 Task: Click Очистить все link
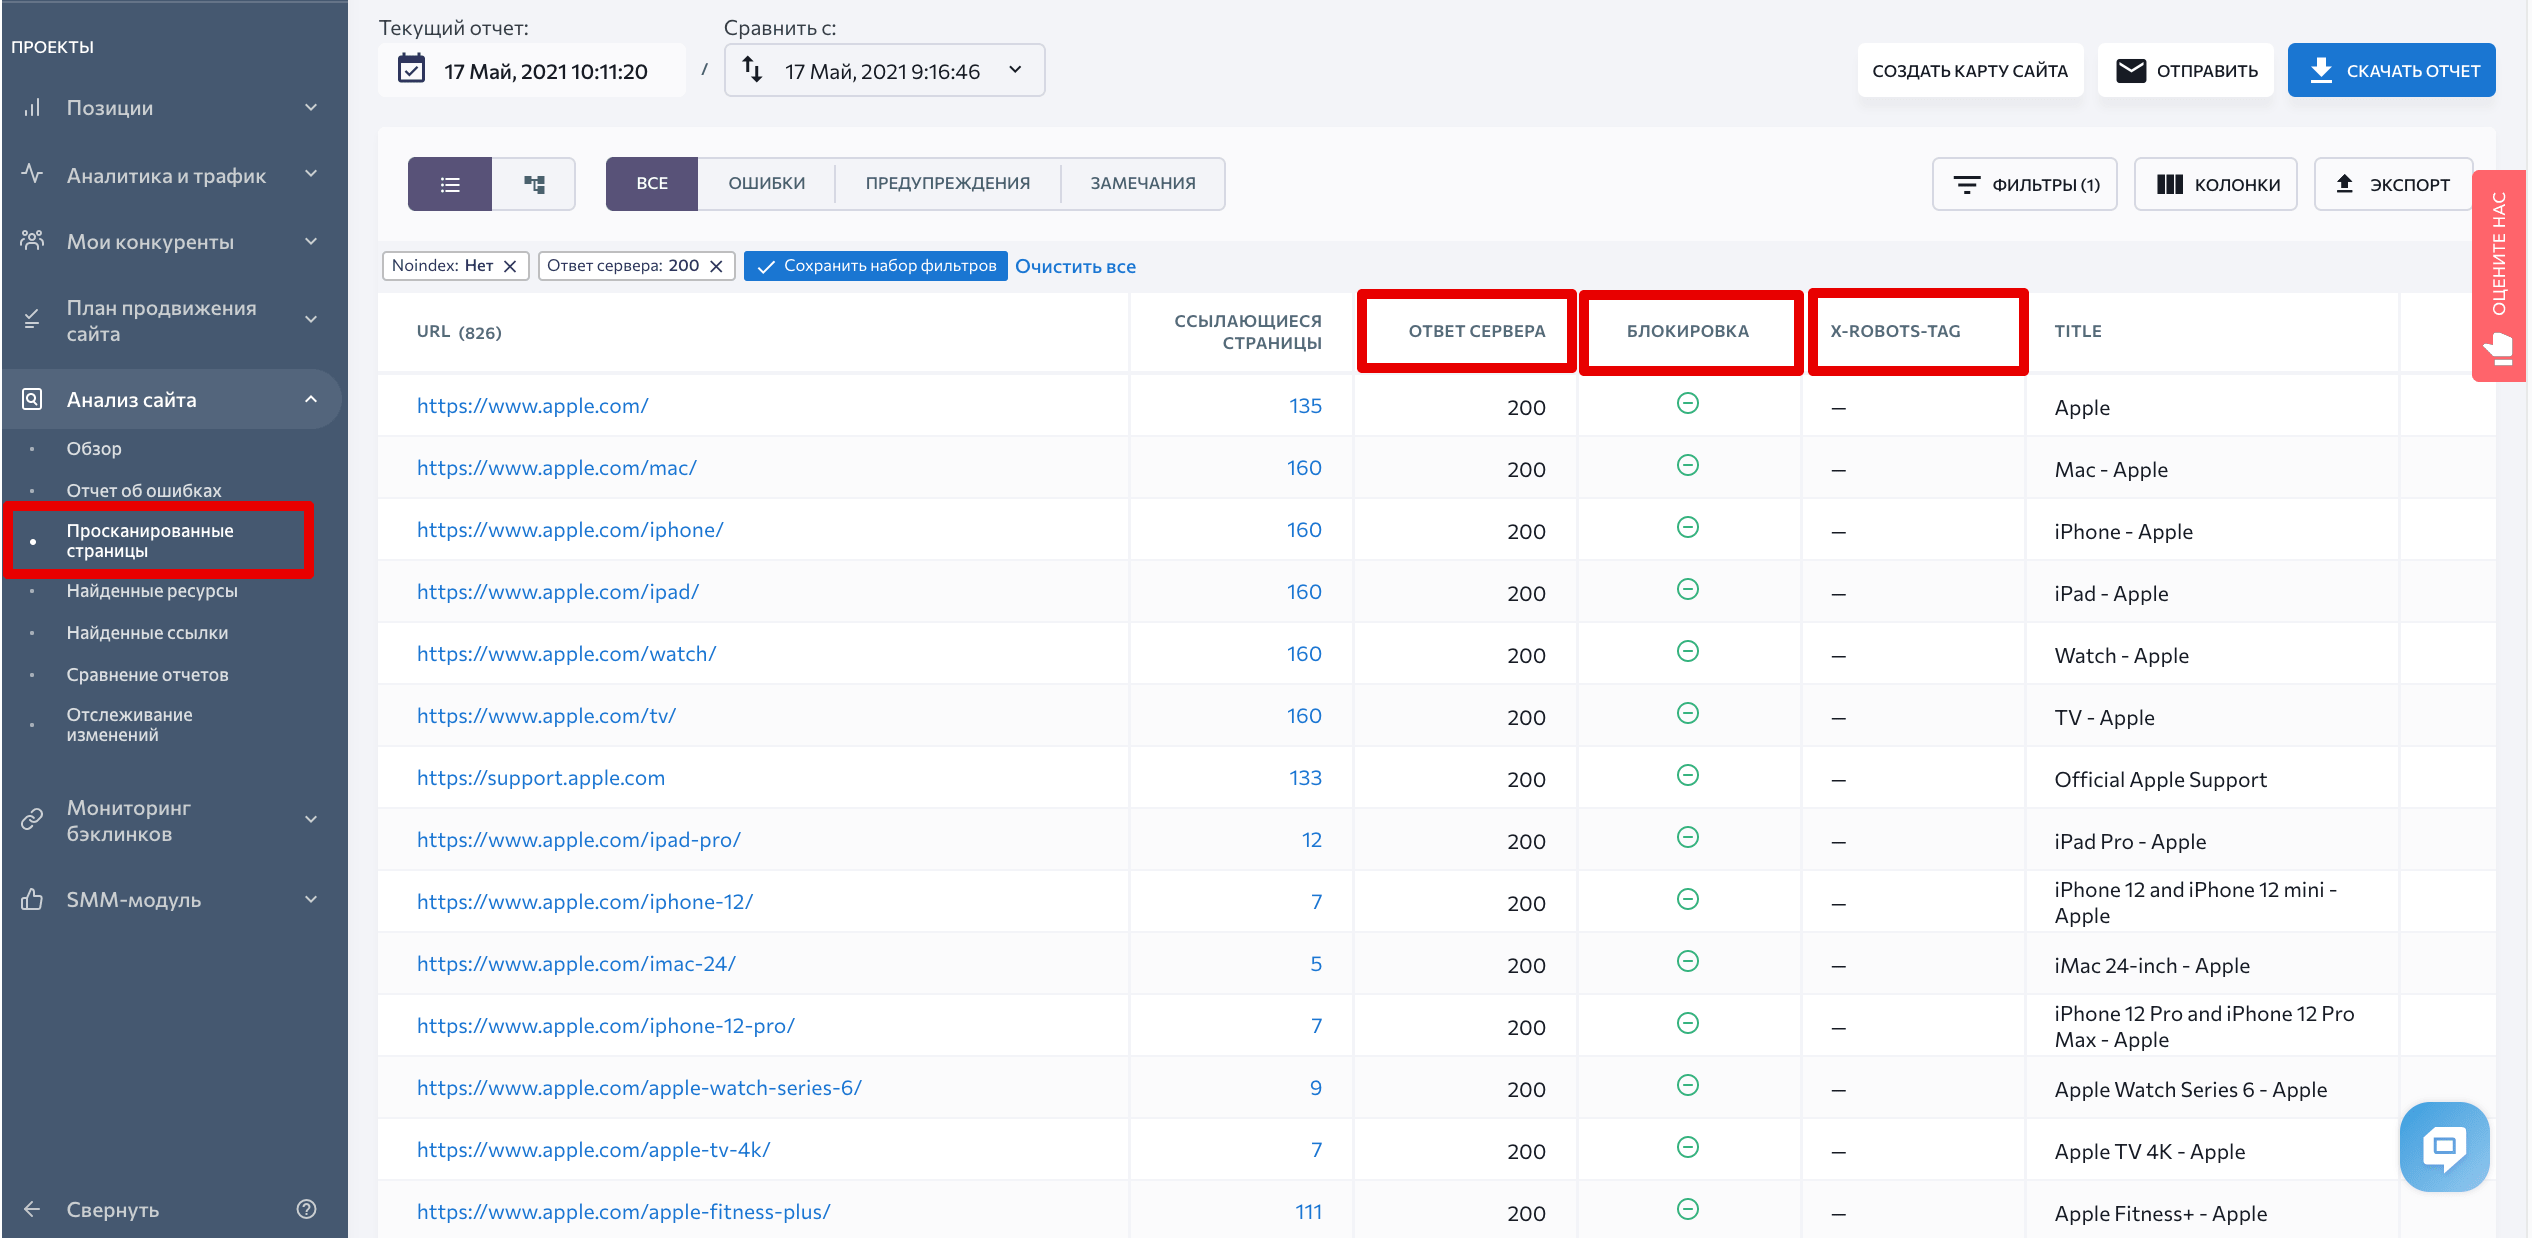[1075, 266]
